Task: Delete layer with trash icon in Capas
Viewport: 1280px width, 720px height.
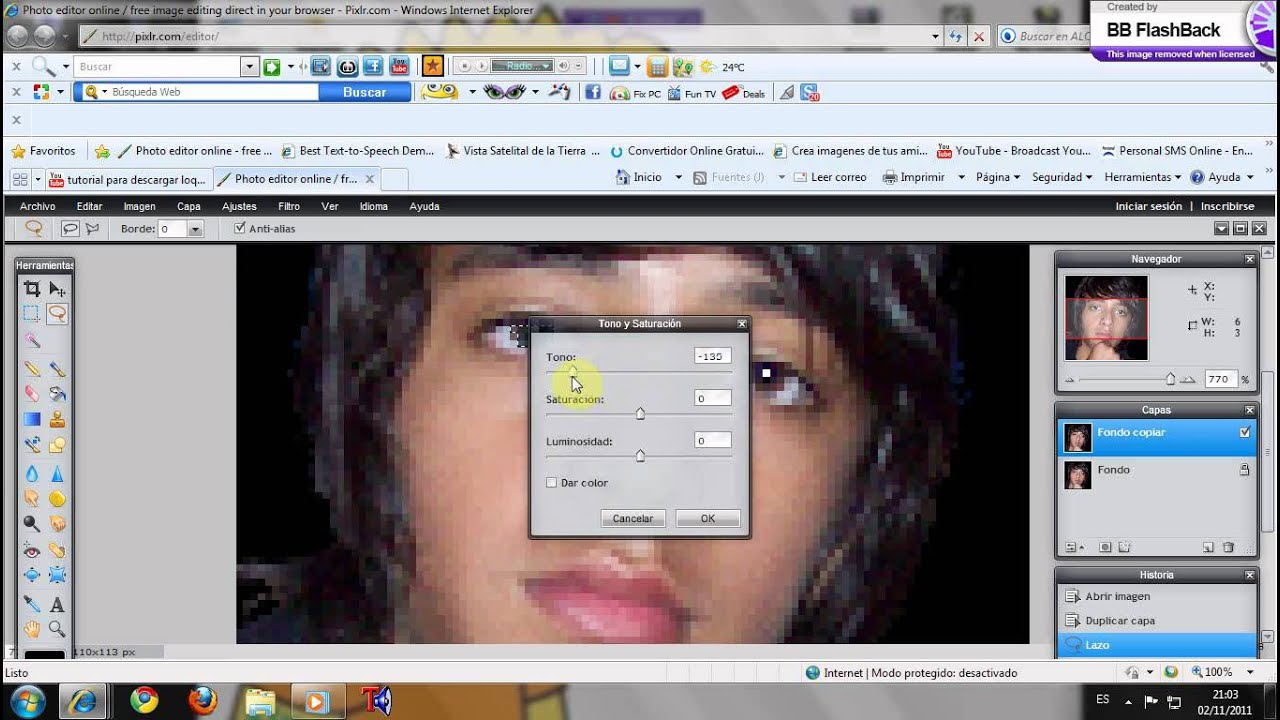Action: 1228,547
